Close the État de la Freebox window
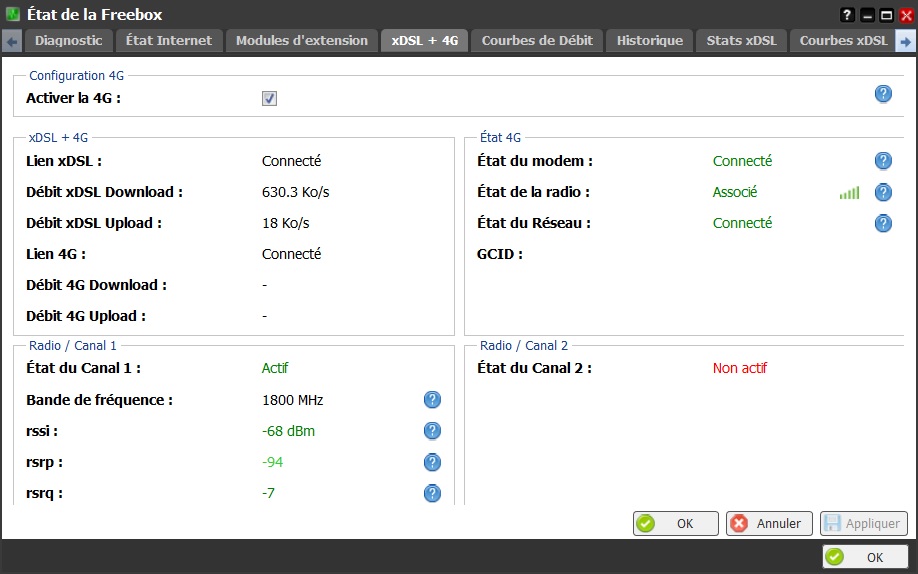Viewport: 918px width, 574px height. point(906,15)
